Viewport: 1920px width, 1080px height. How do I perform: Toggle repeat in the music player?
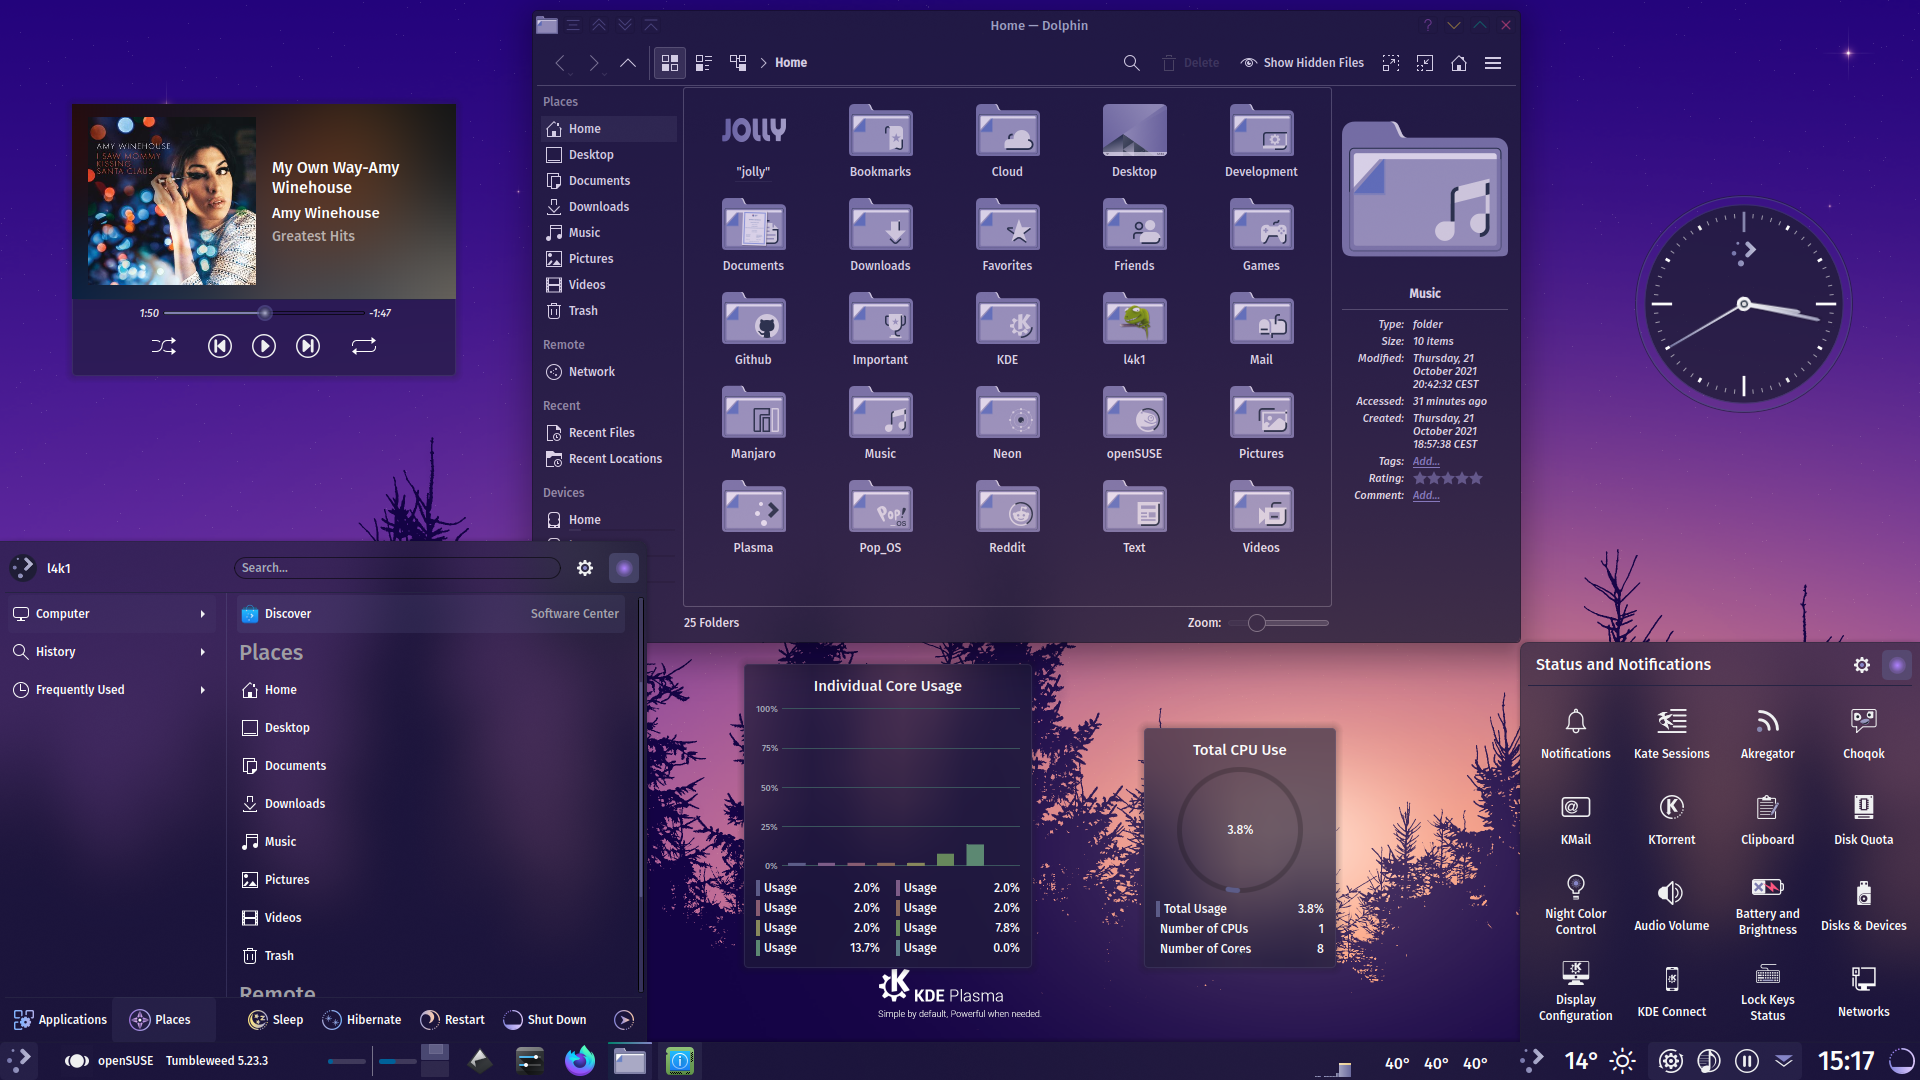pos(364,346)
